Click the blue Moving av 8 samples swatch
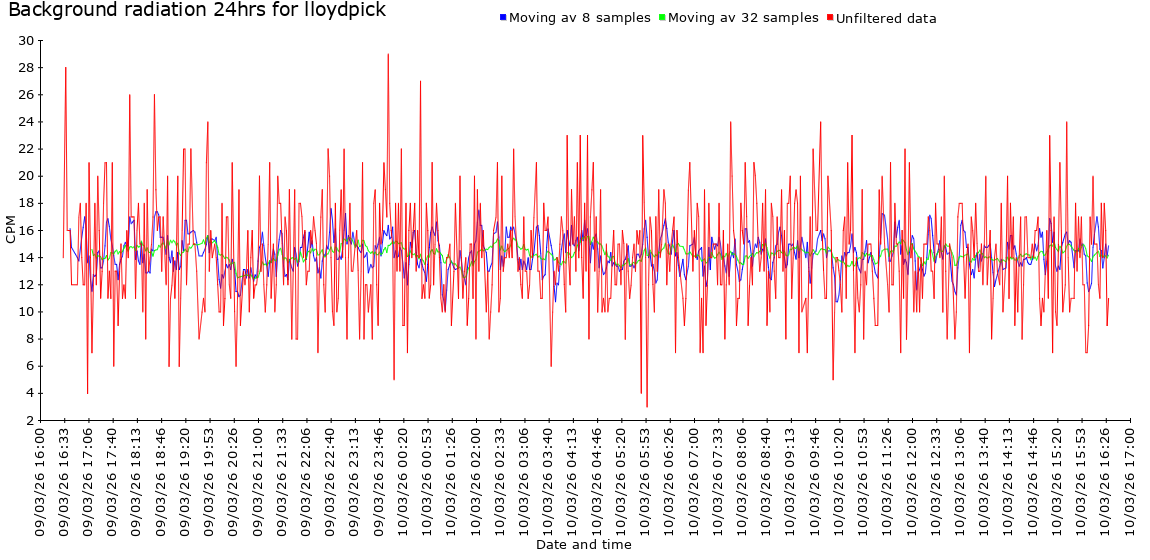Image resolution: width=1150 pixels, height=560 pixels. coord(503,18)
